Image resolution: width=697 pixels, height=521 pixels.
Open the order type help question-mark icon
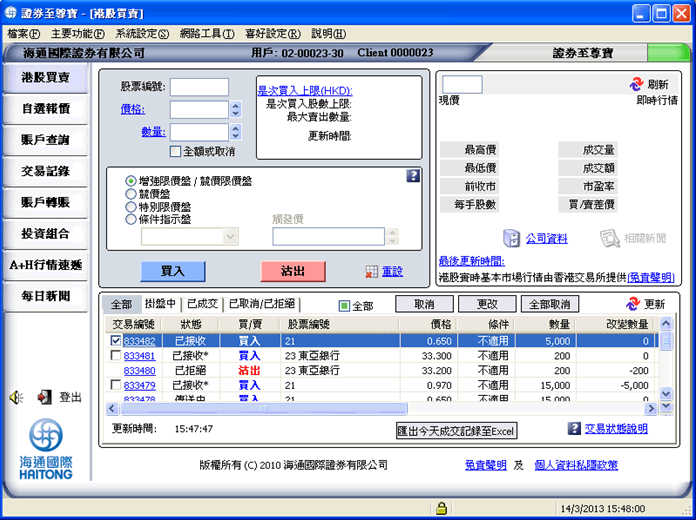pyautogui.click(x=413, y=176)
